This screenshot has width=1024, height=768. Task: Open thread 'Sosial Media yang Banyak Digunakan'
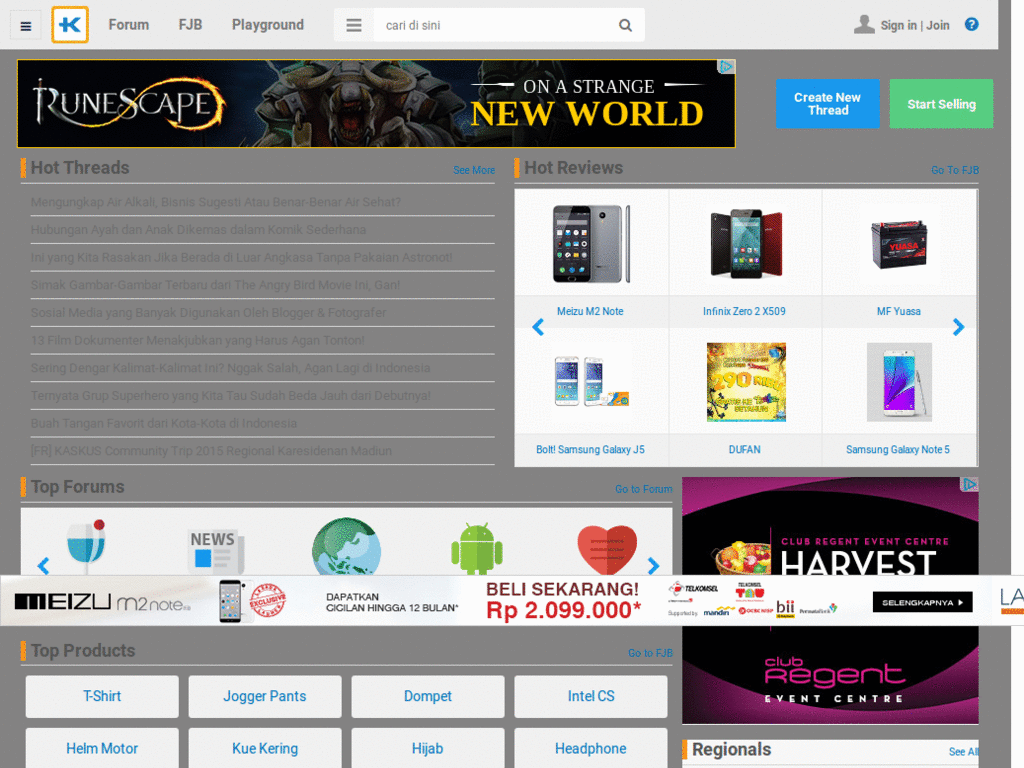208,313
